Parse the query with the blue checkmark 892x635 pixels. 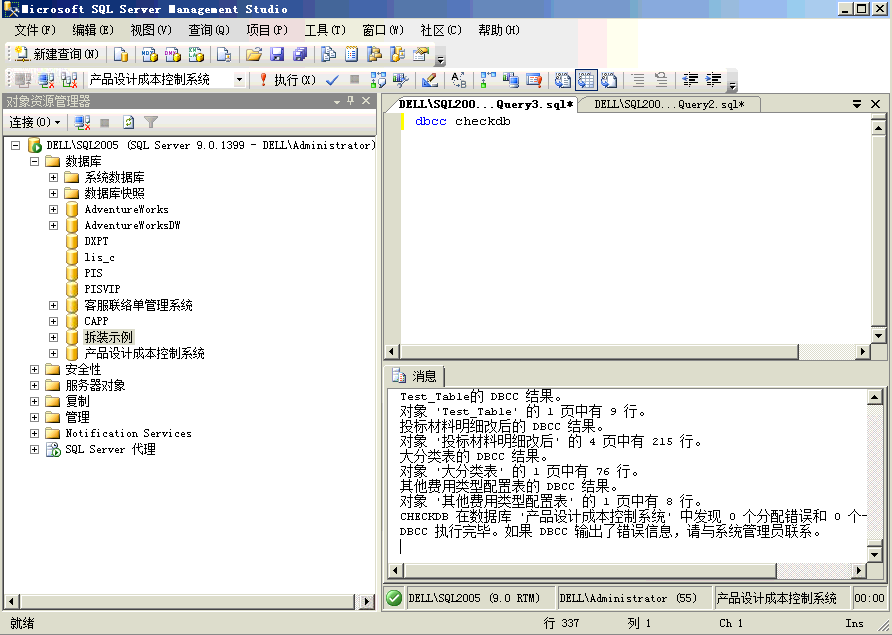pyautogui.click(x=332, y=80)
